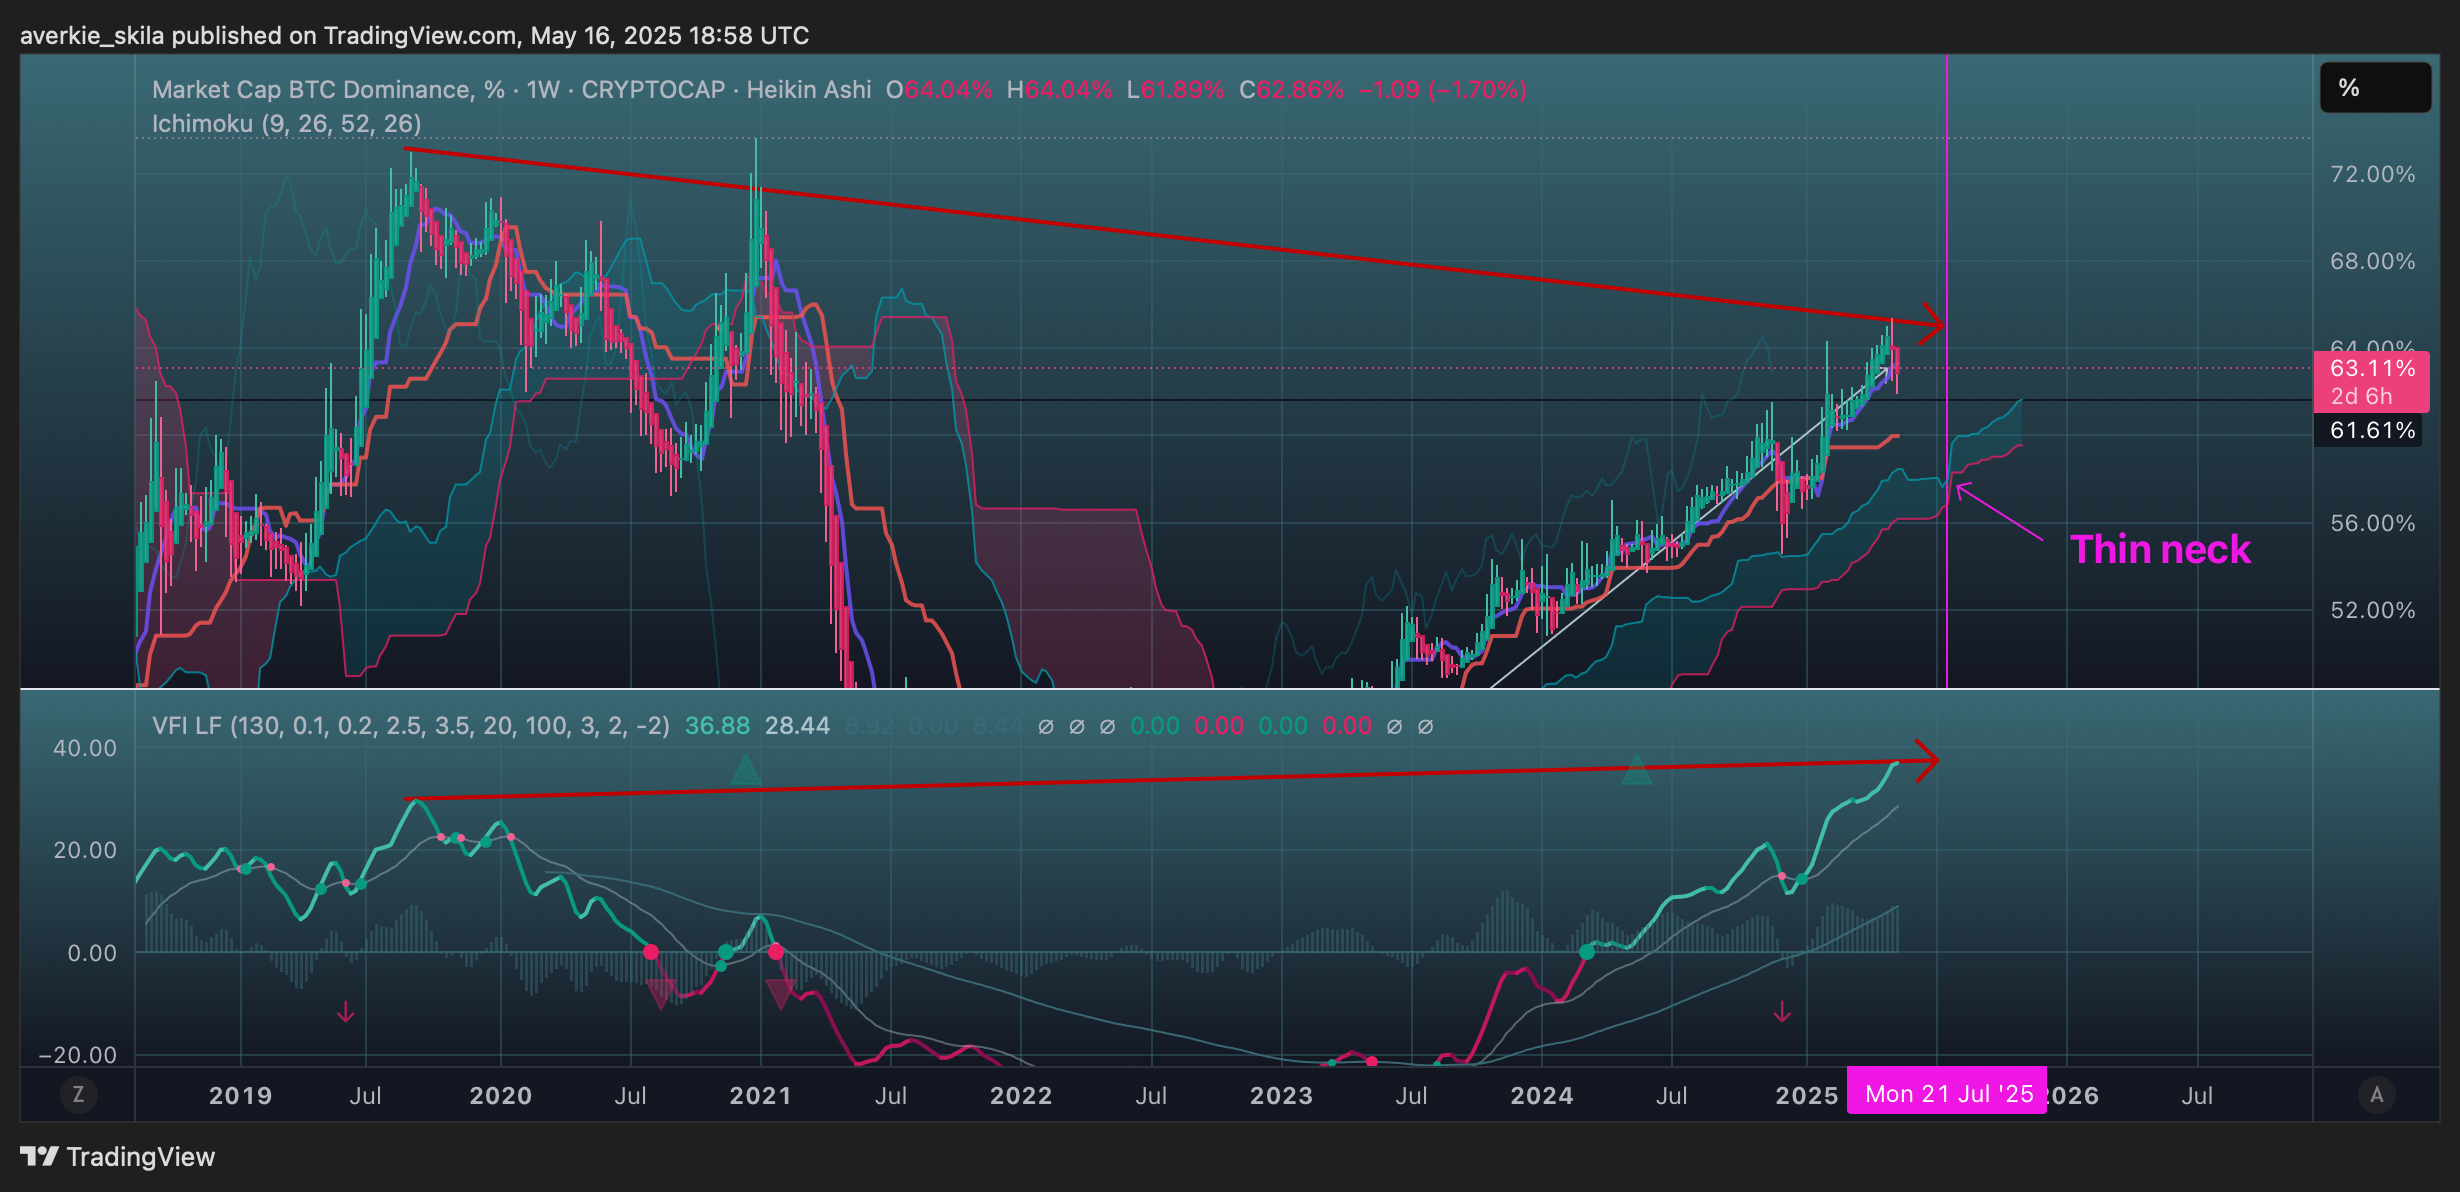Screen dimensions: 2460x1192
Task: Click the small red down arrow near Jul 2019
Action: pyautogui.click(x=346, y=1012)
